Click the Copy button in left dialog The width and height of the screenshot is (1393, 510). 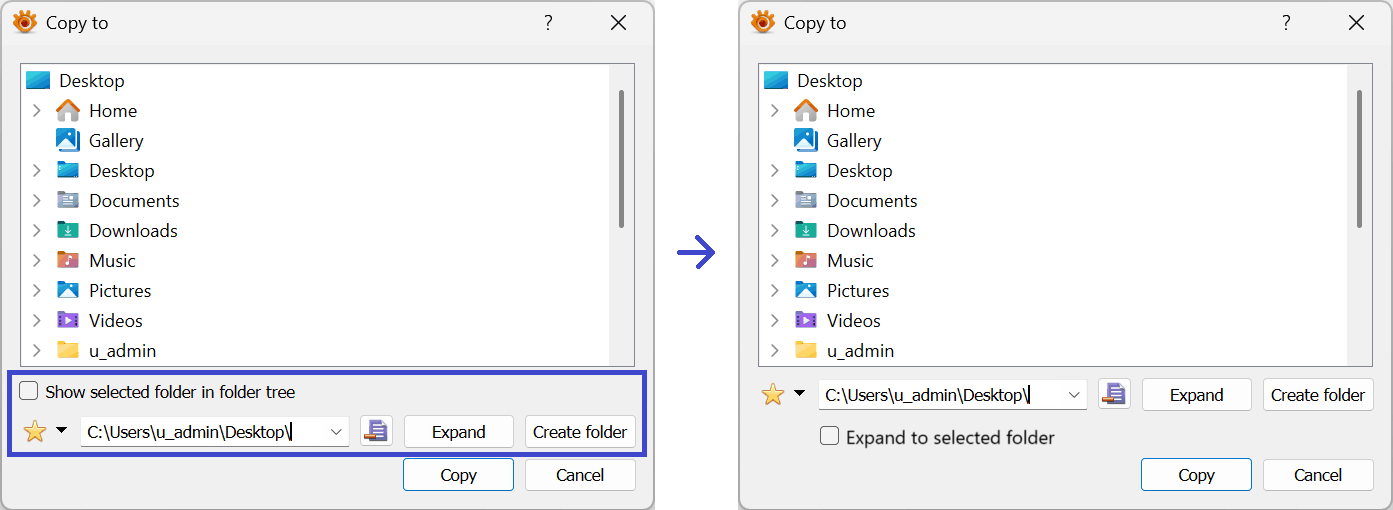point(458,475)
